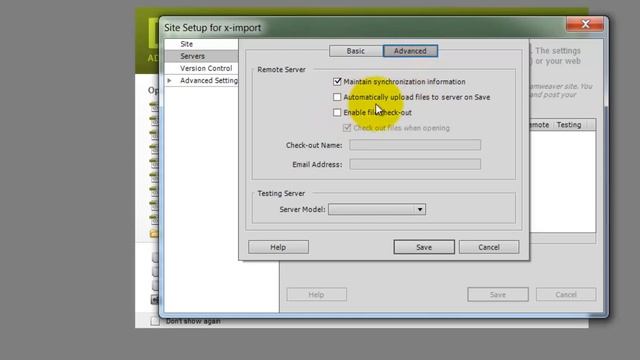Image resolution: width=640 pixels, height=360 pixels.
Task: Tick the Enable file check-out checkbox
Action: point(337,112)
